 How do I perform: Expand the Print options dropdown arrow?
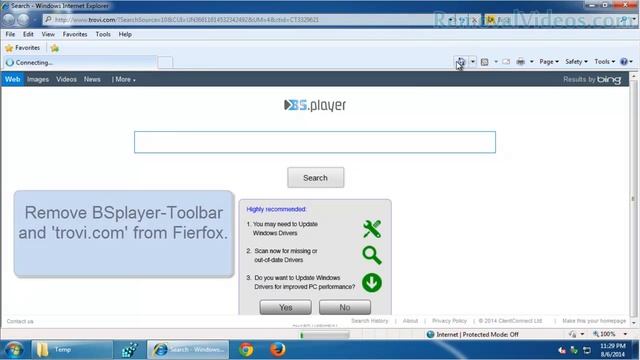(531, 62)
